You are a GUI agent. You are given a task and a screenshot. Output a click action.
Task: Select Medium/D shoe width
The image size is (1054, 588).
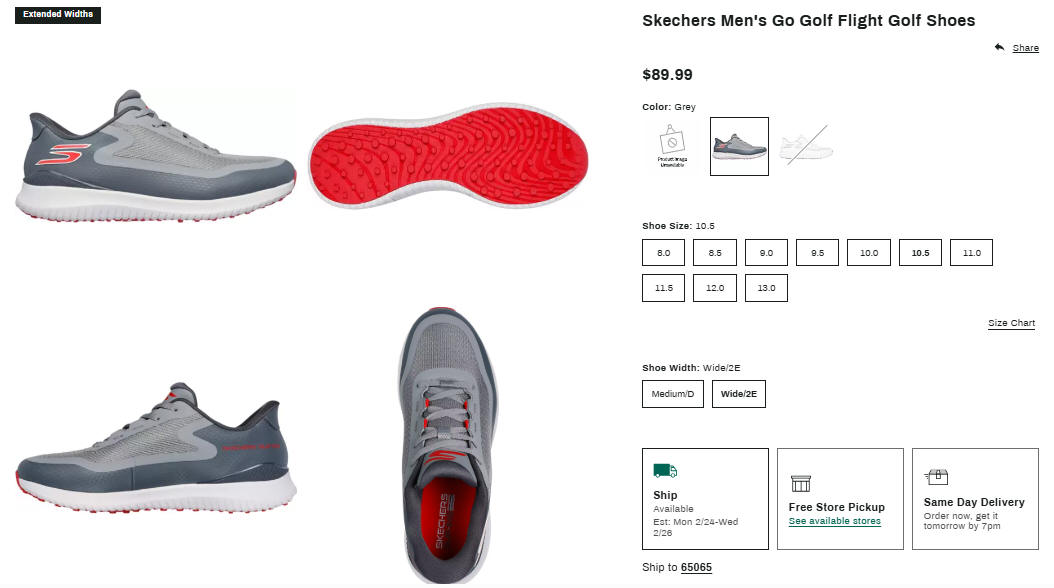(673, 394)
